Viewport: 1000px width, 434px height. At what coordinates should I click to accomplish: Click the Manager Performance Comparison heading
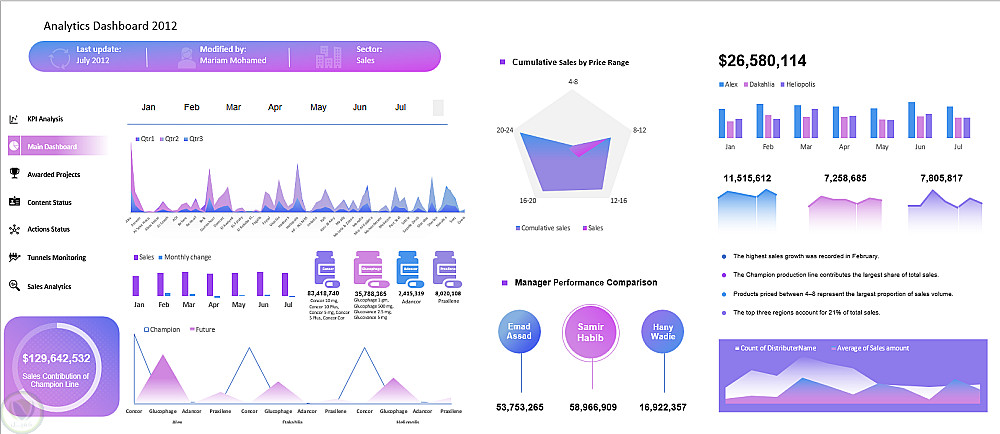tap(585, 282)
